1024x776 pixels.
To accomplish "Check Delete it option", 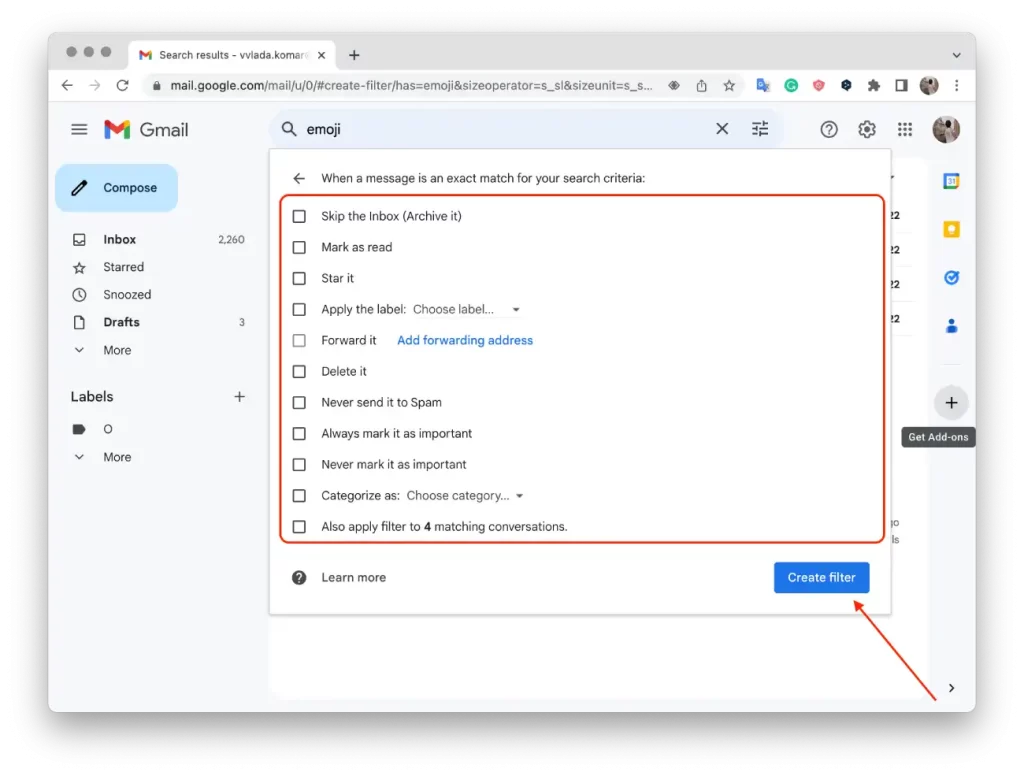I will click(299, 372).
